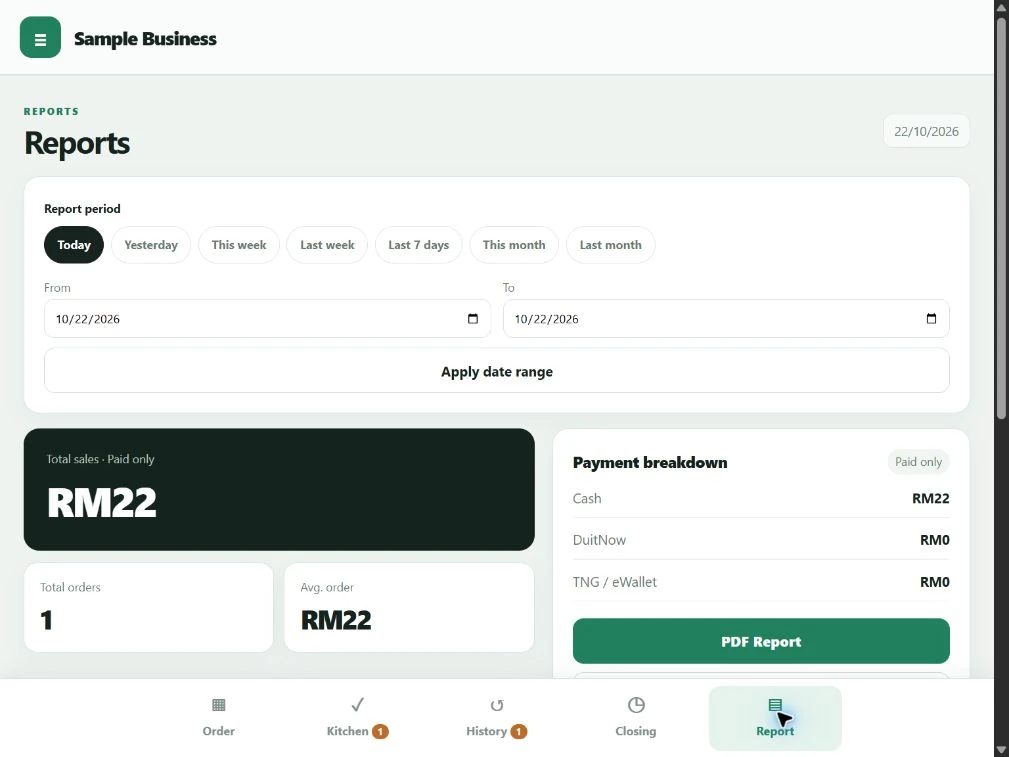
Task: Click the Cash payment row
Action: (x=761, y=498)
